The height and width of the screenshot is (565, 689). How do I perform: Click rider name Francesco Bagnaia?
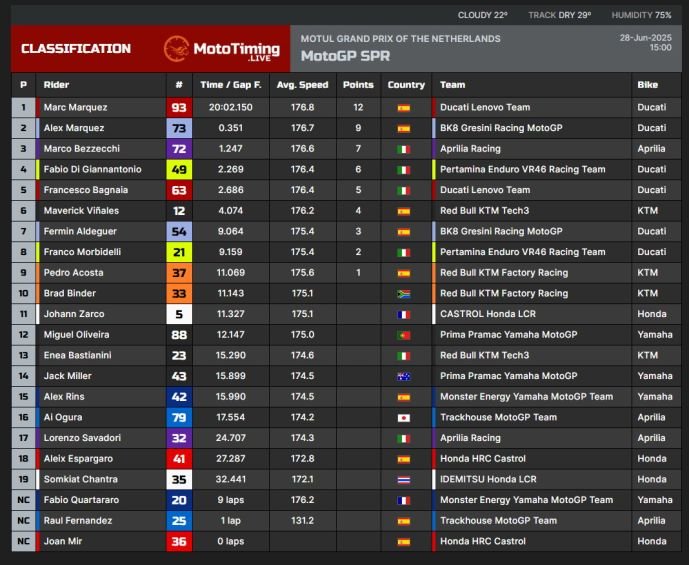click(x=86, y=190)
